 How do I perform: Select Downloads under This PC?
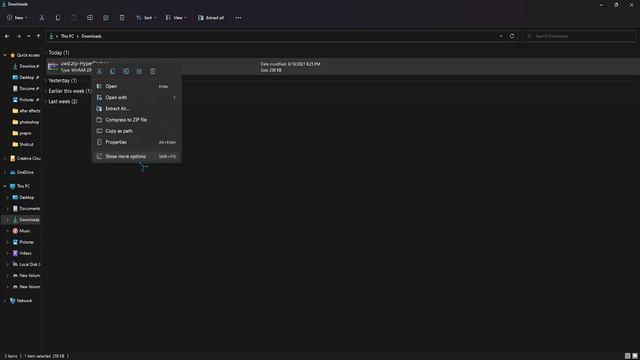coord(26,220)
